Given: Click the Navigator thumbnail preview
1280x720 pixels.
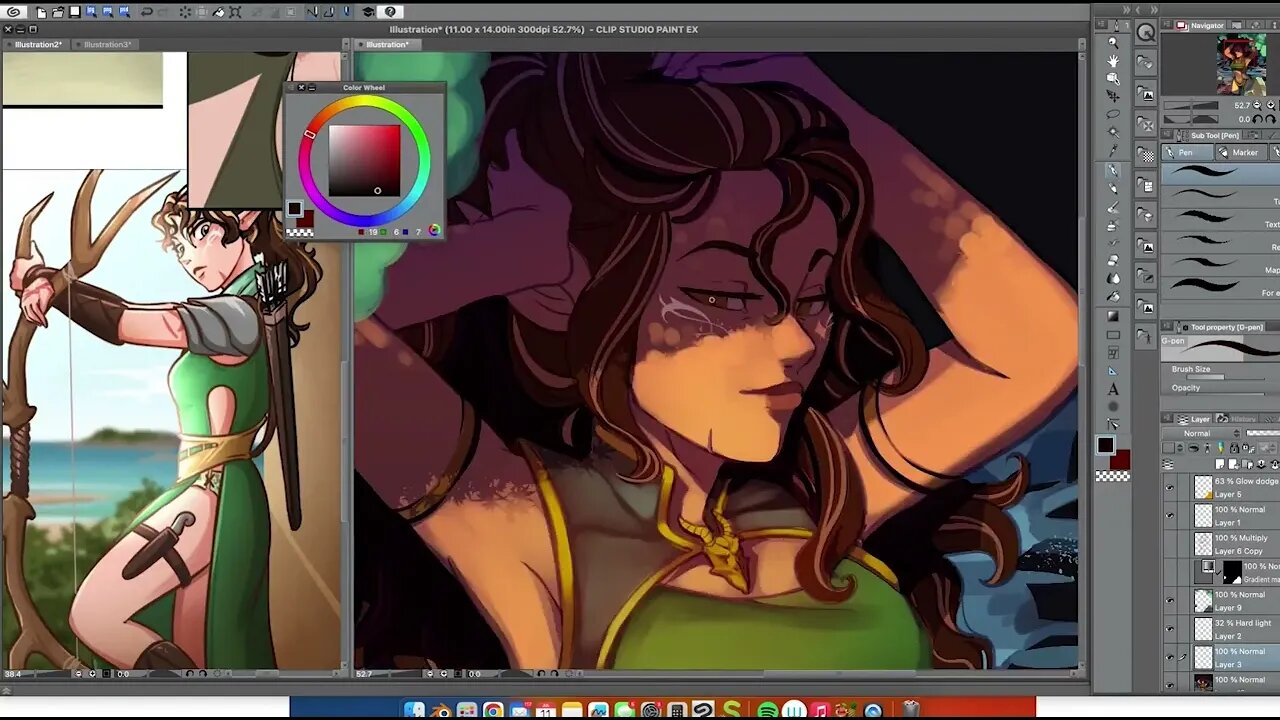Looking at the screenshot, I should click(1241, 65).
